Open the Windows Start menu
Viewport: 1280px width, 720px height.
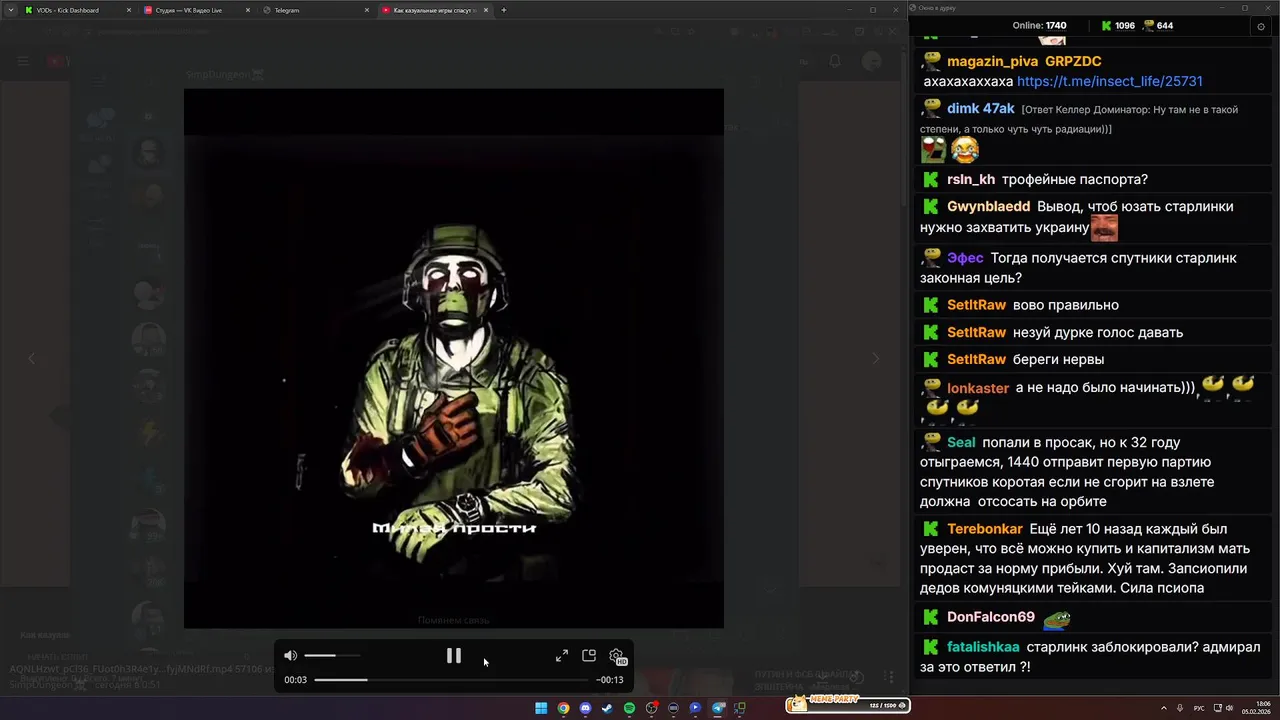[x=541, y=708]
